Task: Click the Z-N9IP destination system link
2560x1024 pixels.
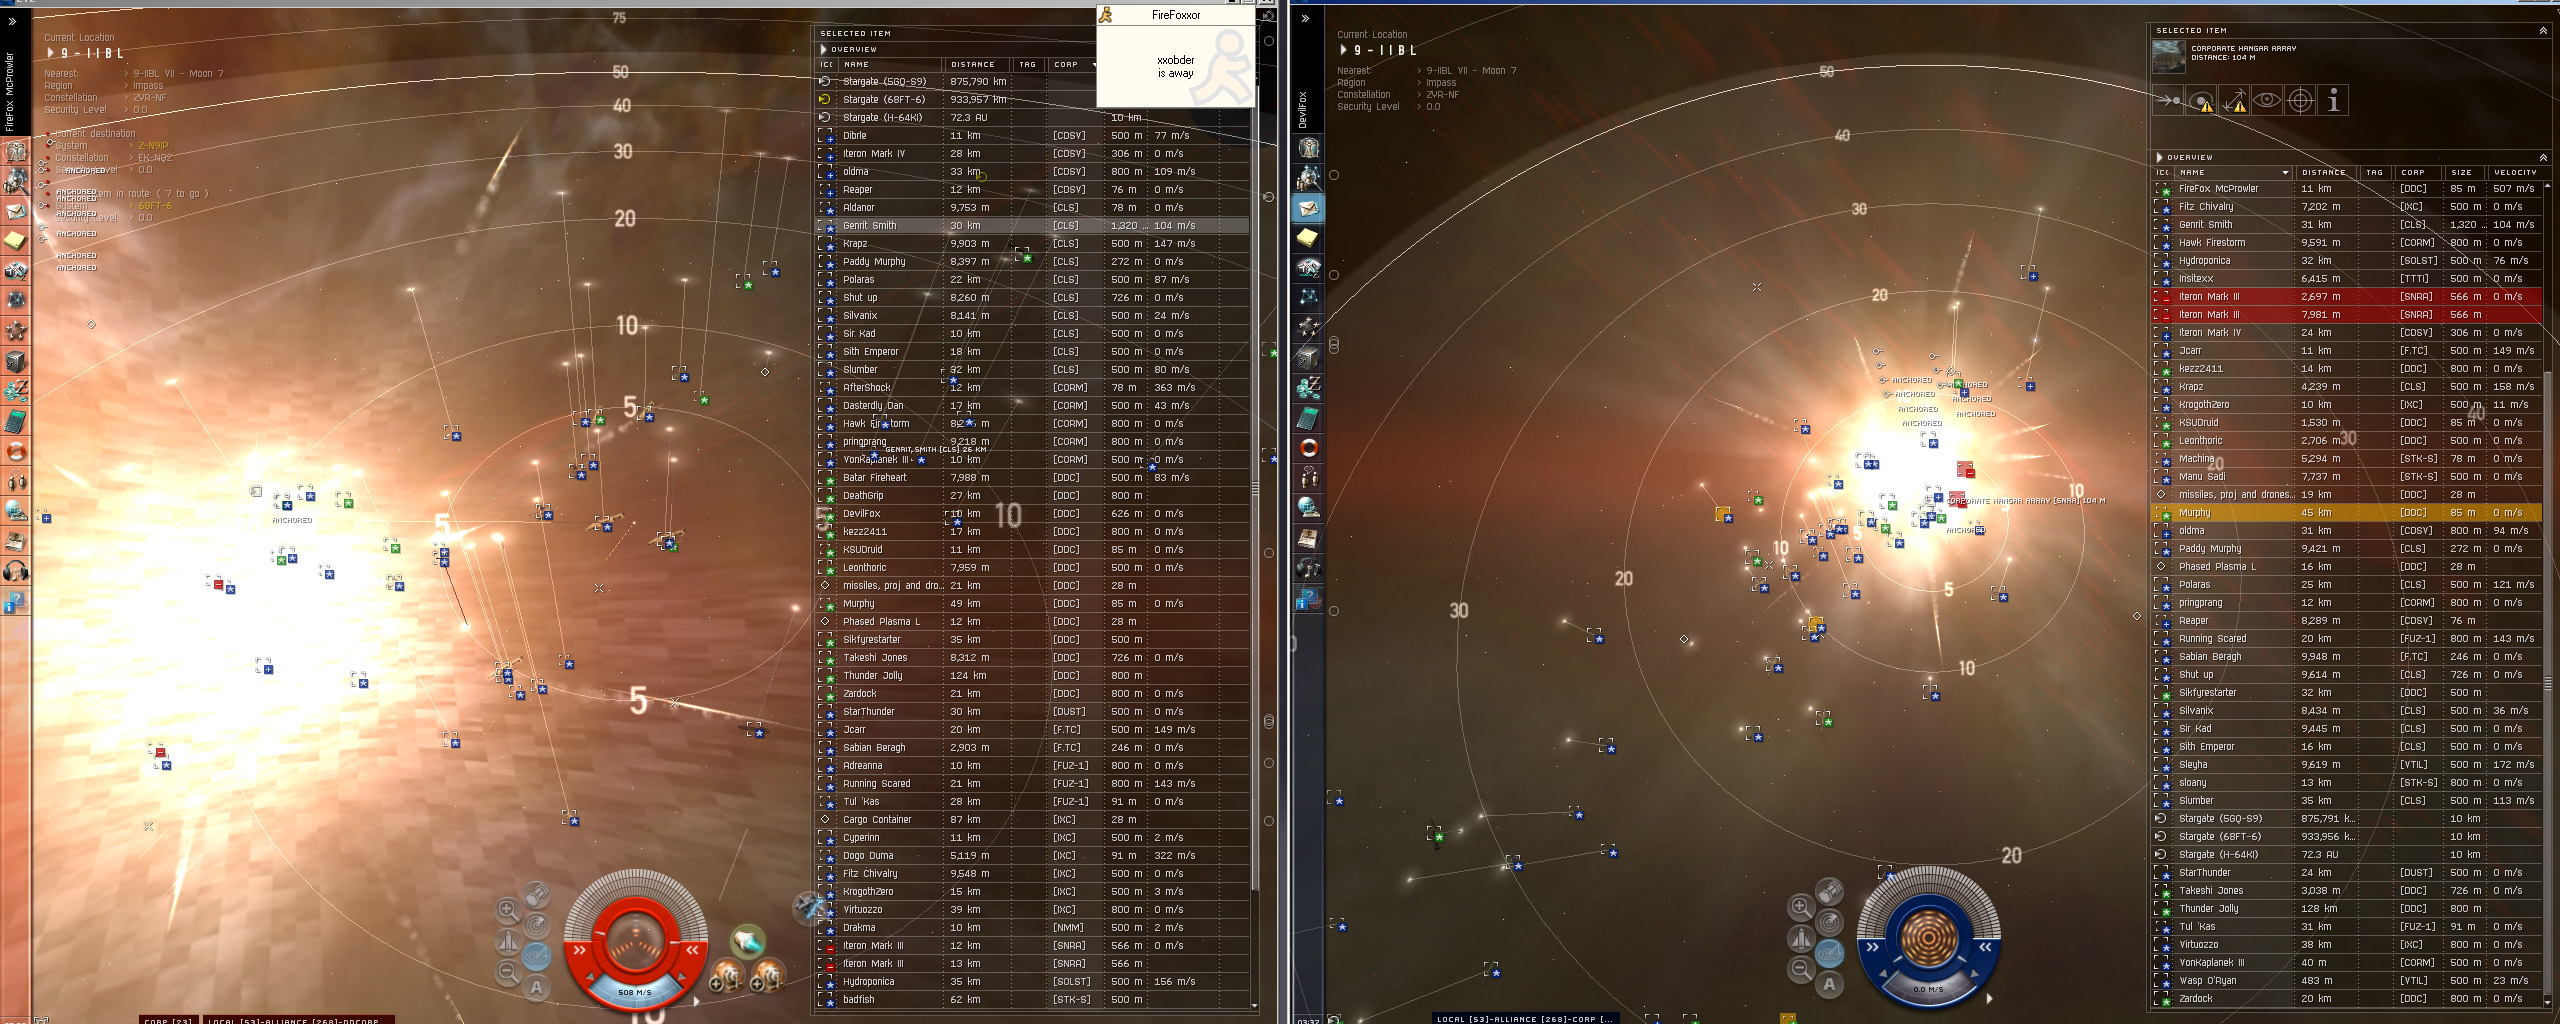Action: click(153, 146)
